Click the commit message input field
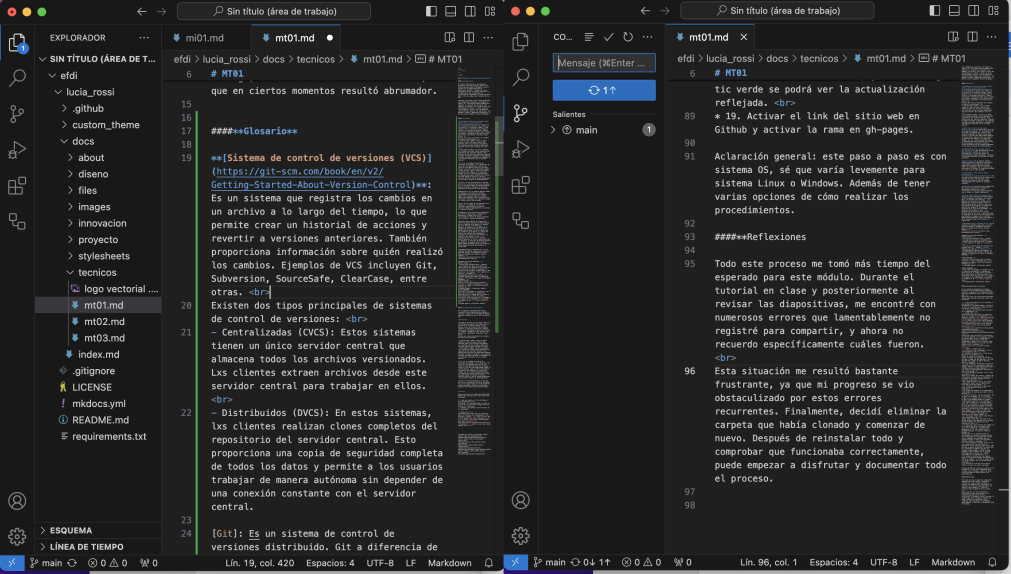Image resolution: width=1011 pixels, height=574 pixels. 604,63
